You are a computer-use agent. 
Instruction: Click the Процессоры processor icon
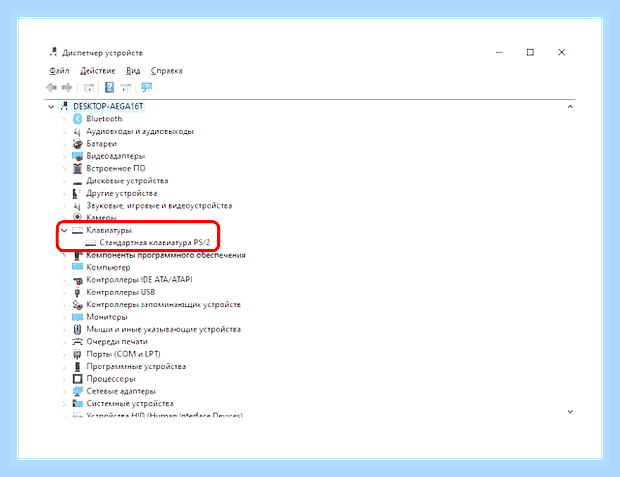[78, 379]
